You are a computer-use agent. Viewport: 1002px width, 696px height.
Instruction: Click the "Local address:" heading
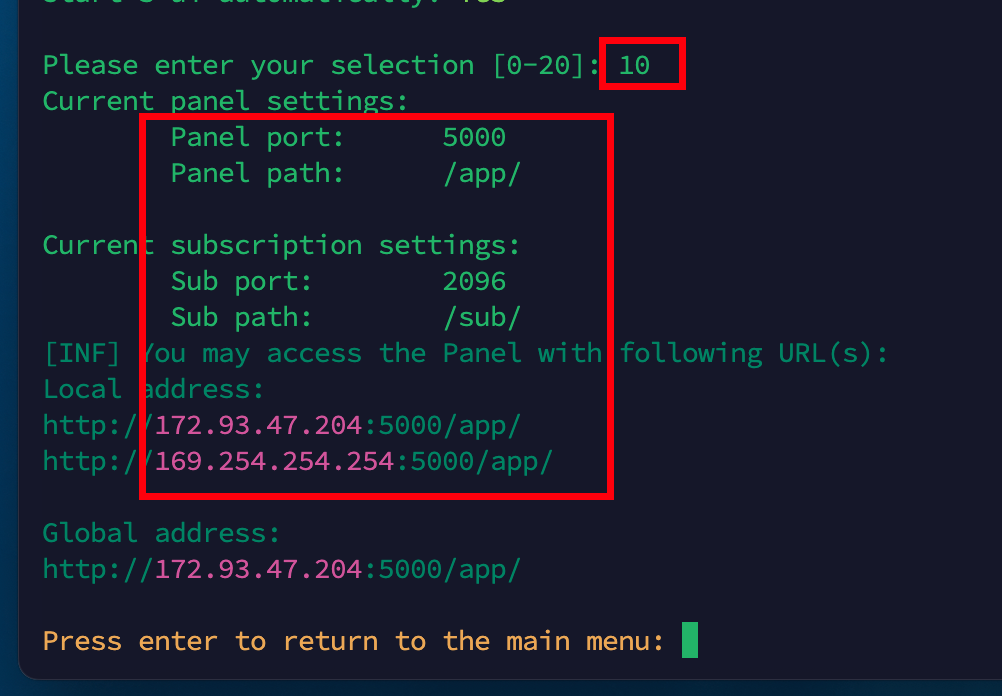153,390
